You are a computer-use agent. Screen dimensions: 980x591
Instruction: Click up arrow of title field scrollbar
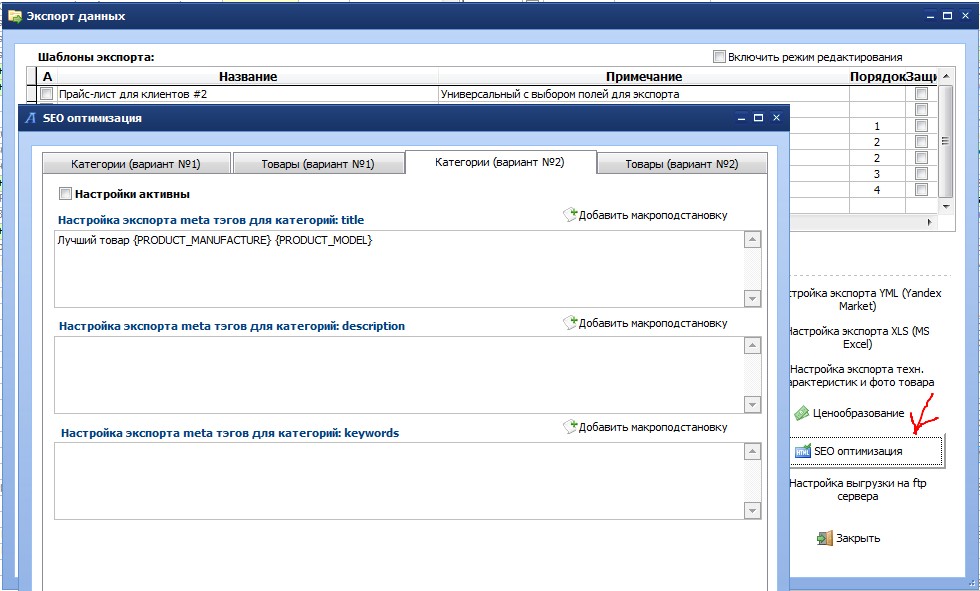(x=752, y=239)
